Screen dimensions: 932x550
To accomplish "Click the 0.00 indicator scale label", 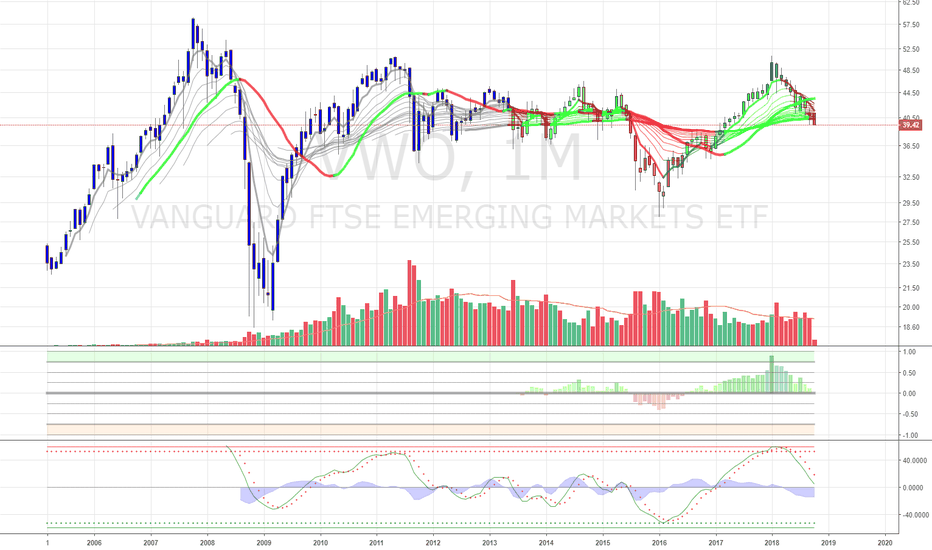I will [x=909, y=393].
